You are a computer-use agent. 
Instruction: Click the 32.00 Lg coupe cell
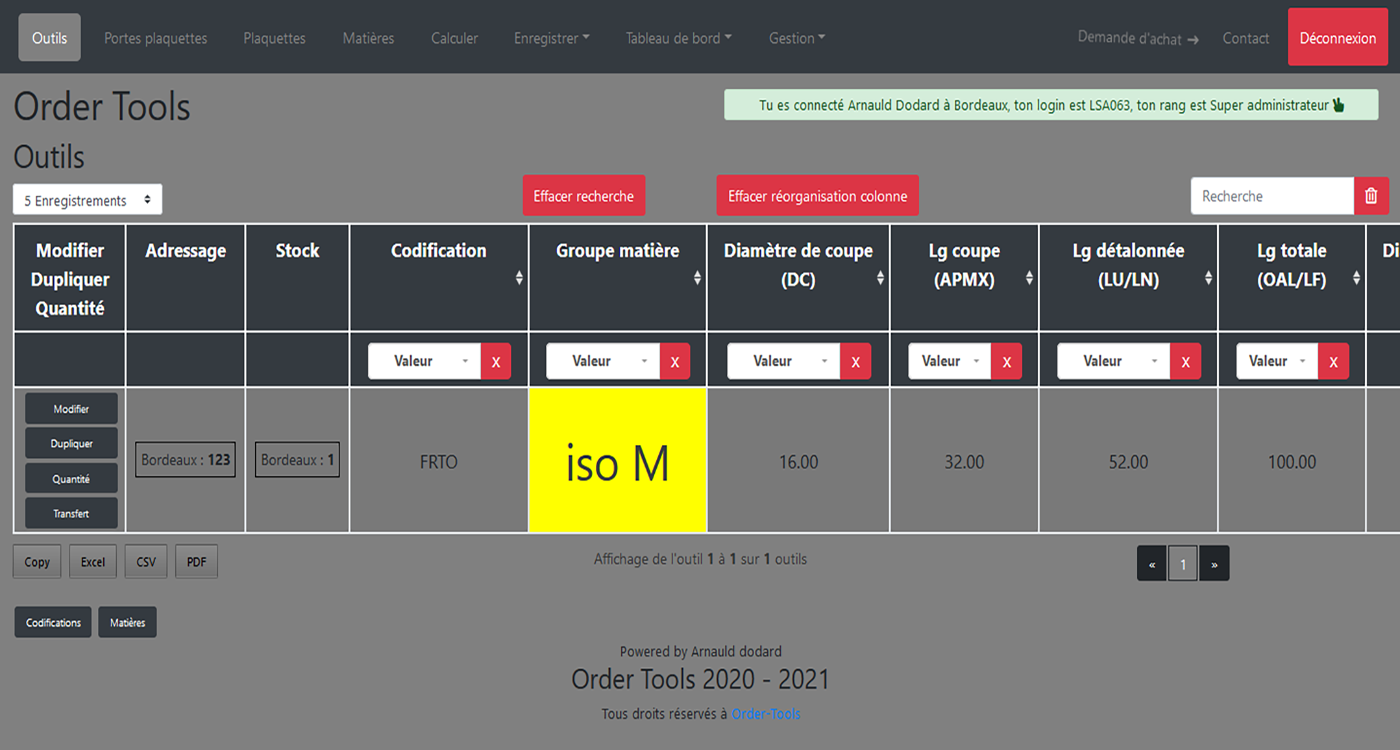coord(964,462)
